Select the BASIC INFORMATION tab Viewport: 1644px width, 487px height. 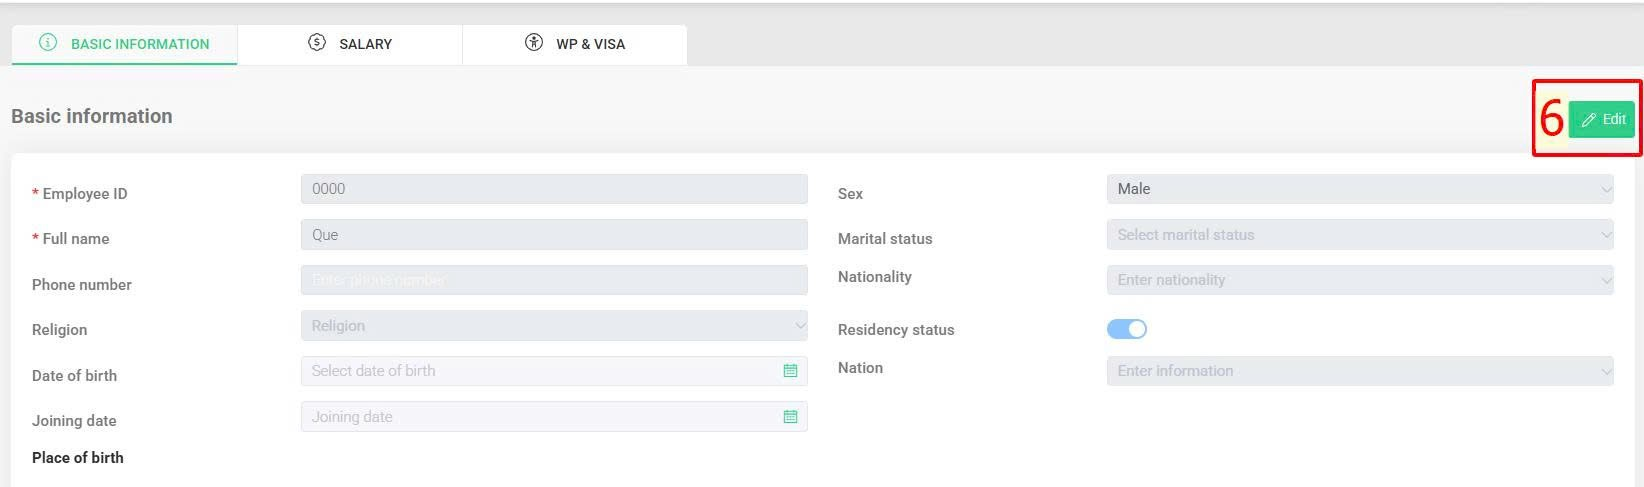[124, 44]
